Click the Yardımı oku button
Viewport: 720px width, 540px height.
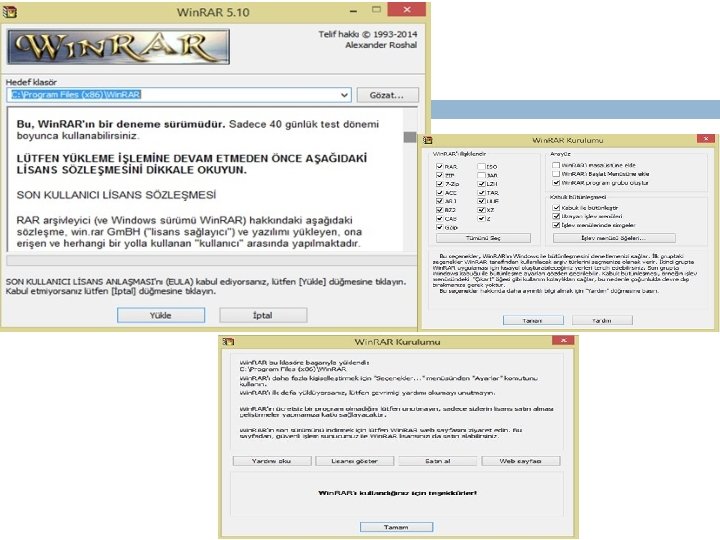point(272,461)
